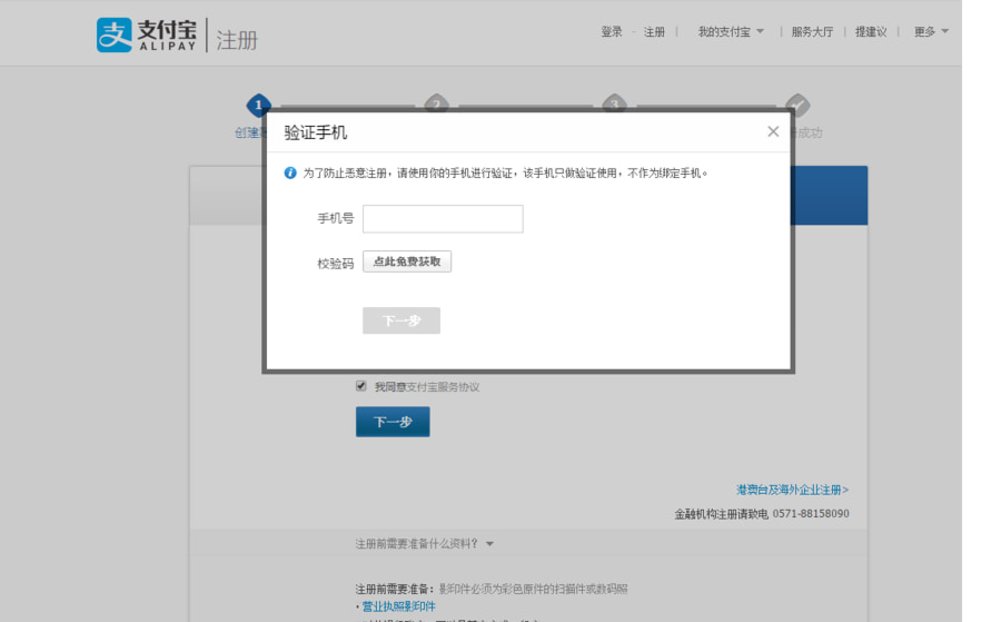Click the blue 下一步 button on the form

click(x=393, y=421)
